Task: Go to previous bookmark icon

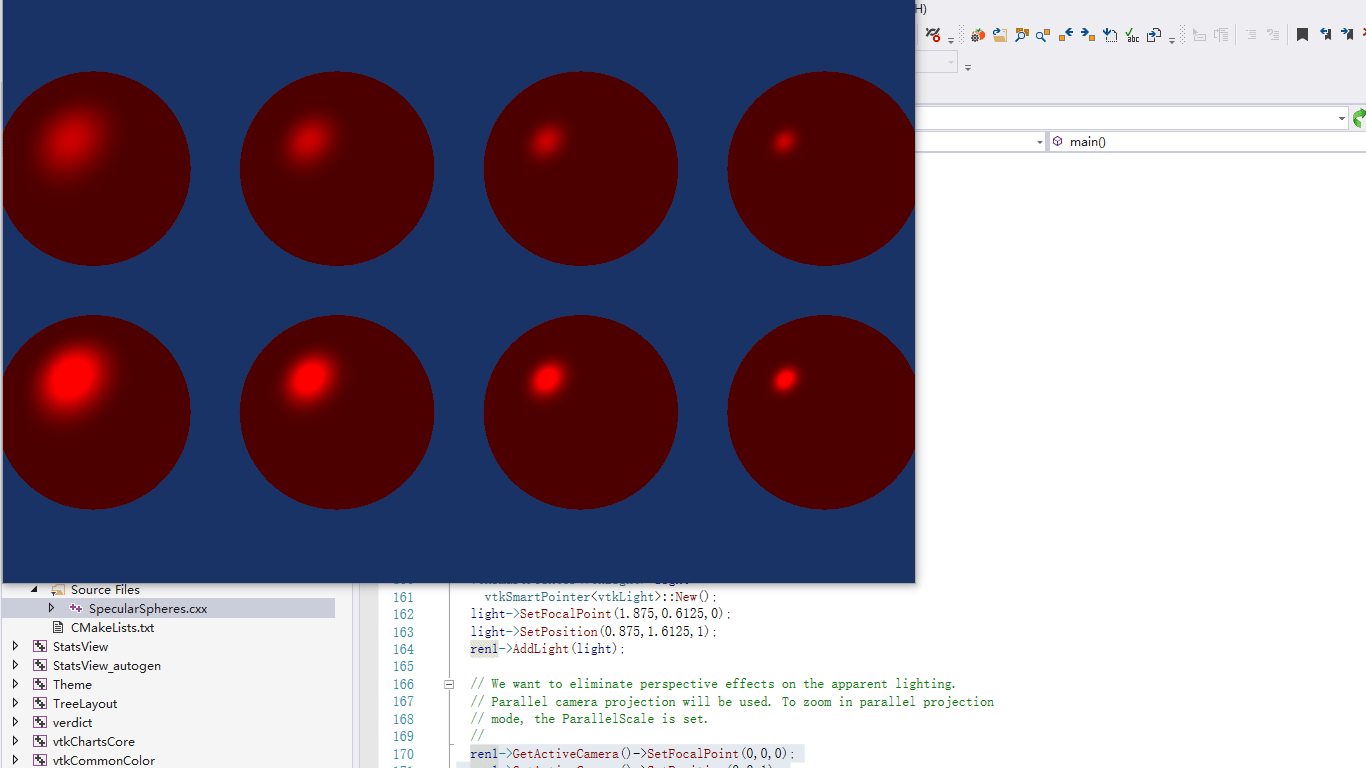Action: 1325,34
